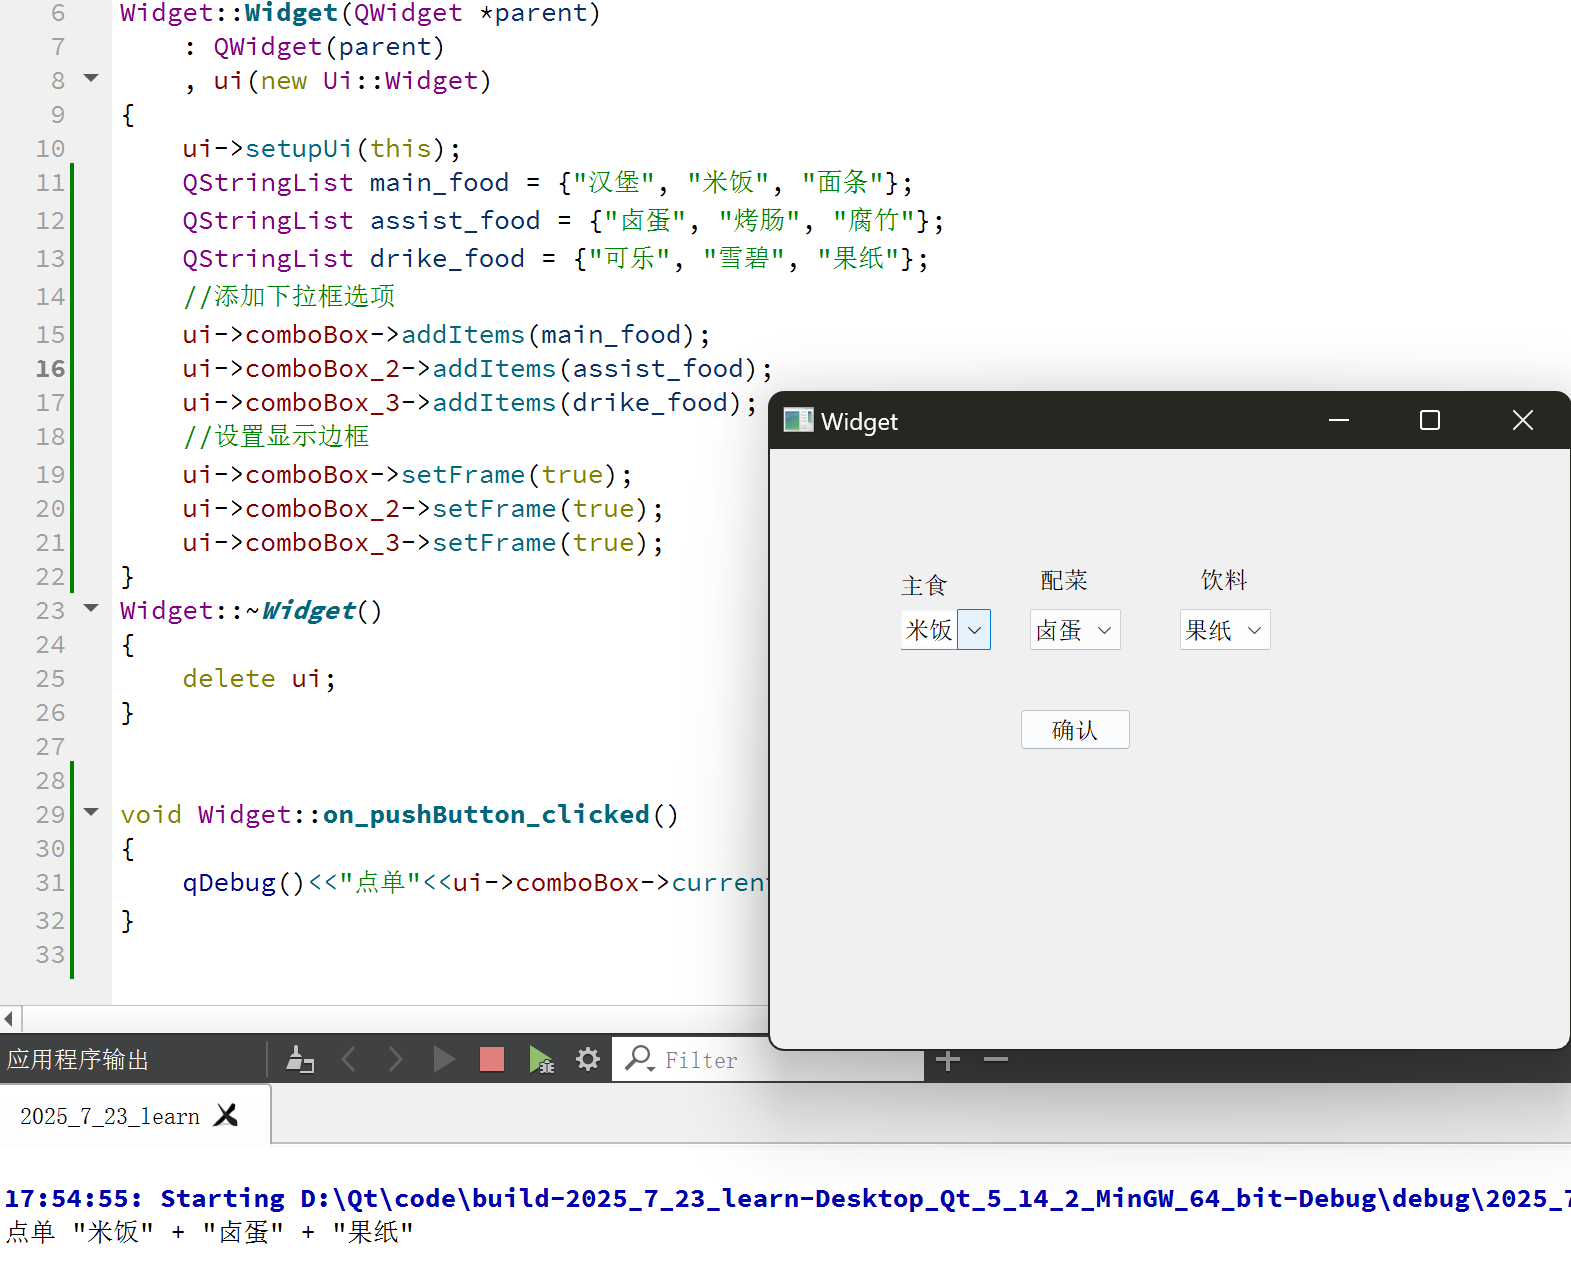The image size is (1571, 1266).
Task: Collapse the destructor fold arrow at line 23
Action: [91, 608]
